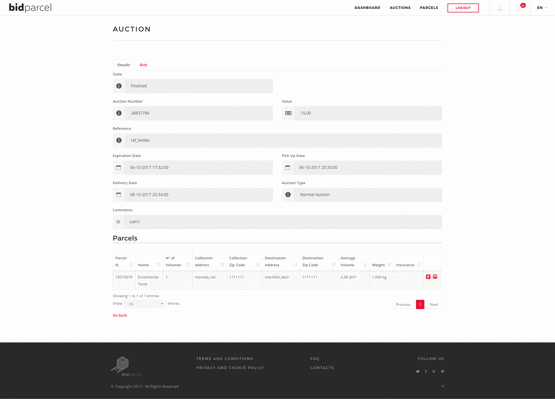Follow the Go back link
This screenshot has width=555, height=399.
coord(120,315)
